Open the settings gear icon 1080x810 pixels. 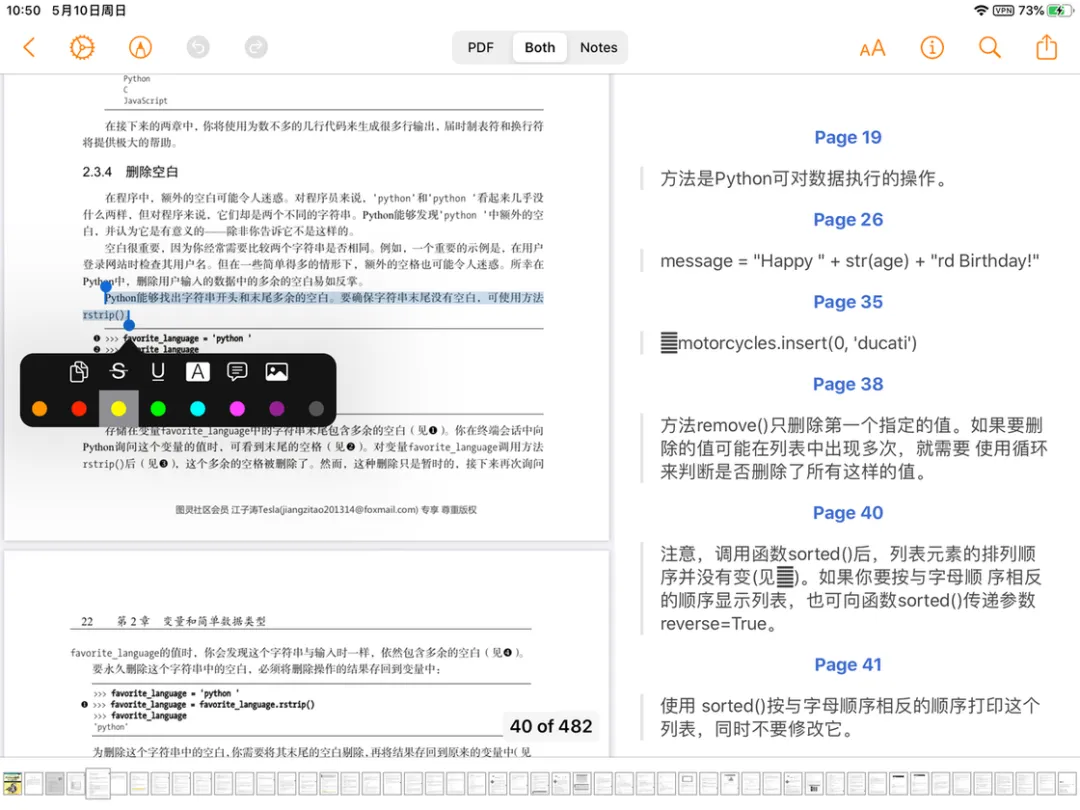tap(82, 48)
